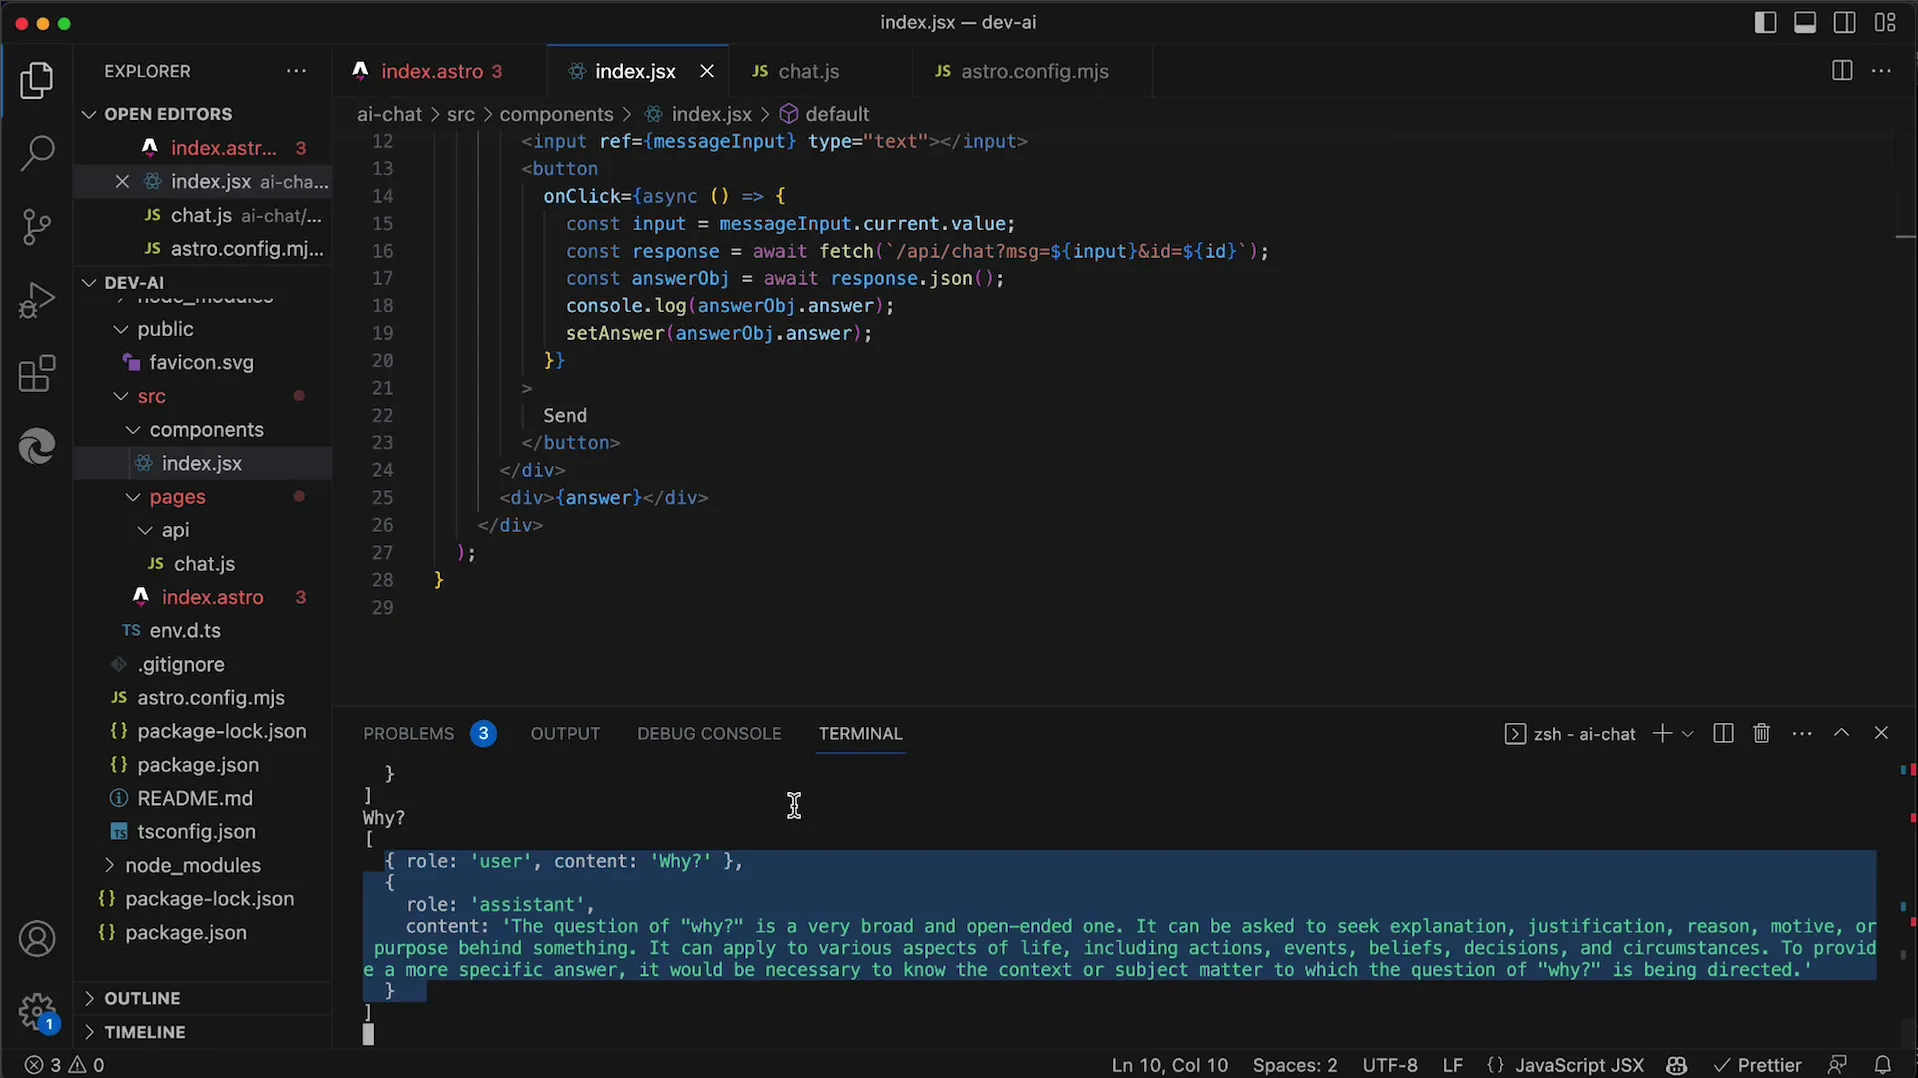Close index.jsx in Open Editors list
This screenshot has height=1078, width=1918.
122,181
